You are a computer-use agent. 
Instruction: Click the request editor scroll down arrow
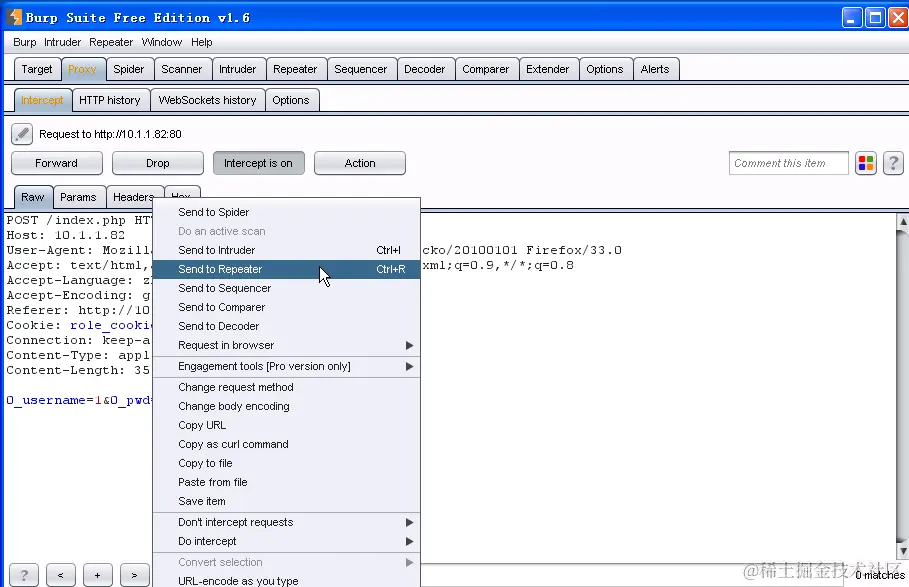903,550
